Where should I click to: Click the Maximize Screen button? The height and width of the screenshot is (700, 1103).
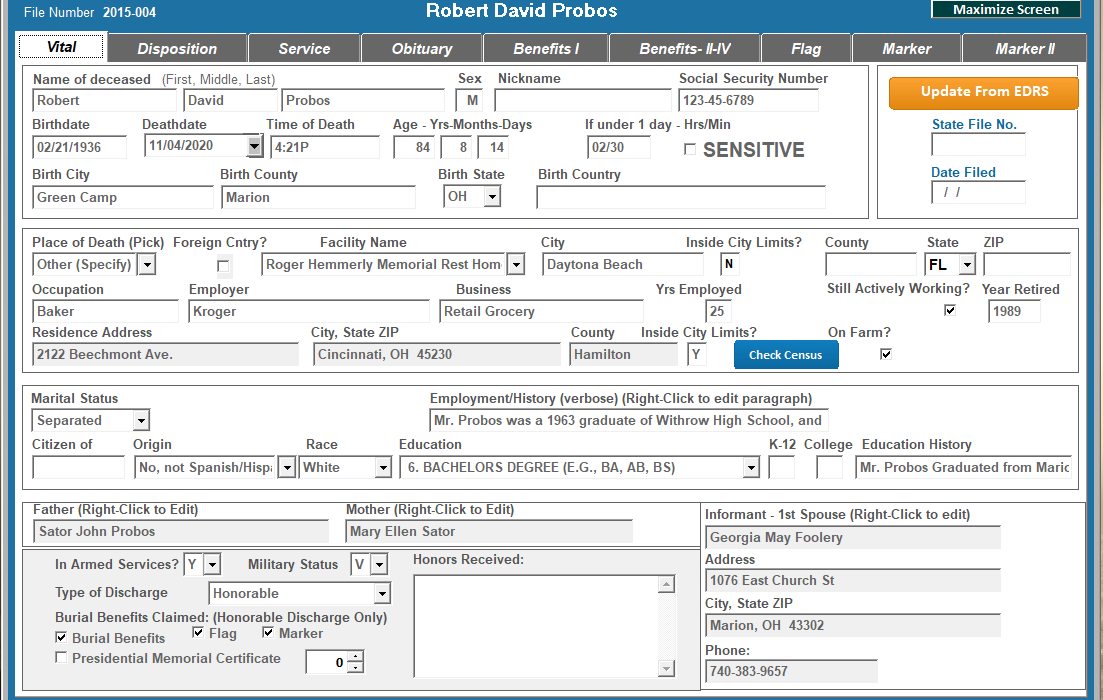(x=1005, y=10)
